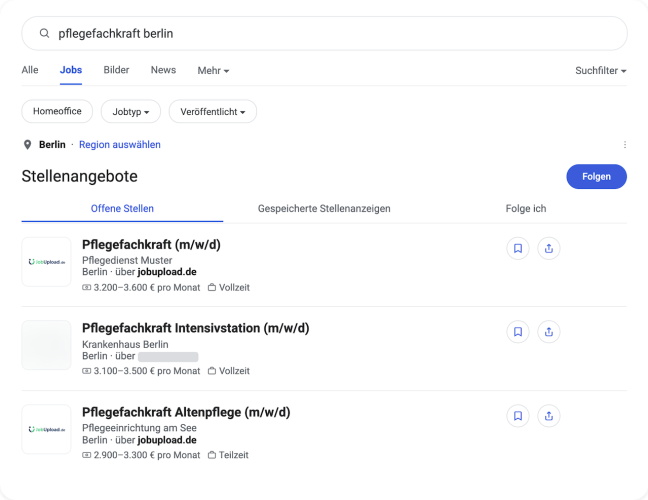The image size is (648, 500).
Task: Switch to the Alle tab
Action: pyautogui.click(x=30, y=70)
